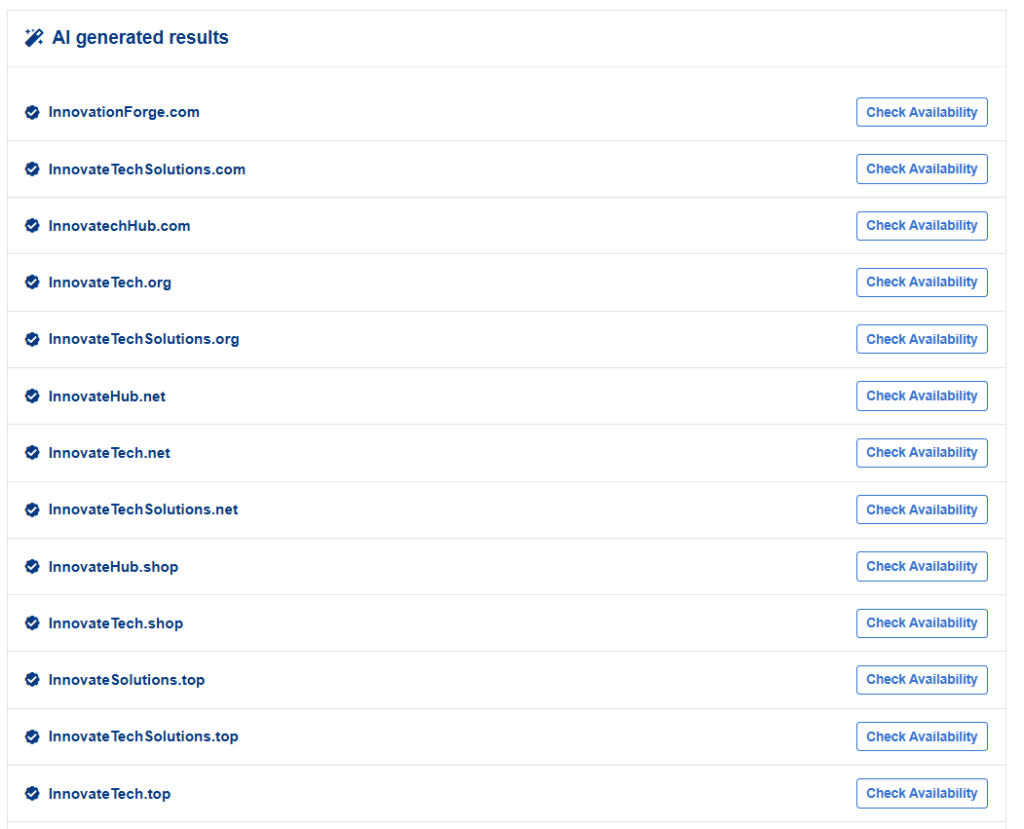Screen dimensions: 1024x829
Task: Check availability of InnovateTechSolutions.top
Action: (x=921, y=737)
